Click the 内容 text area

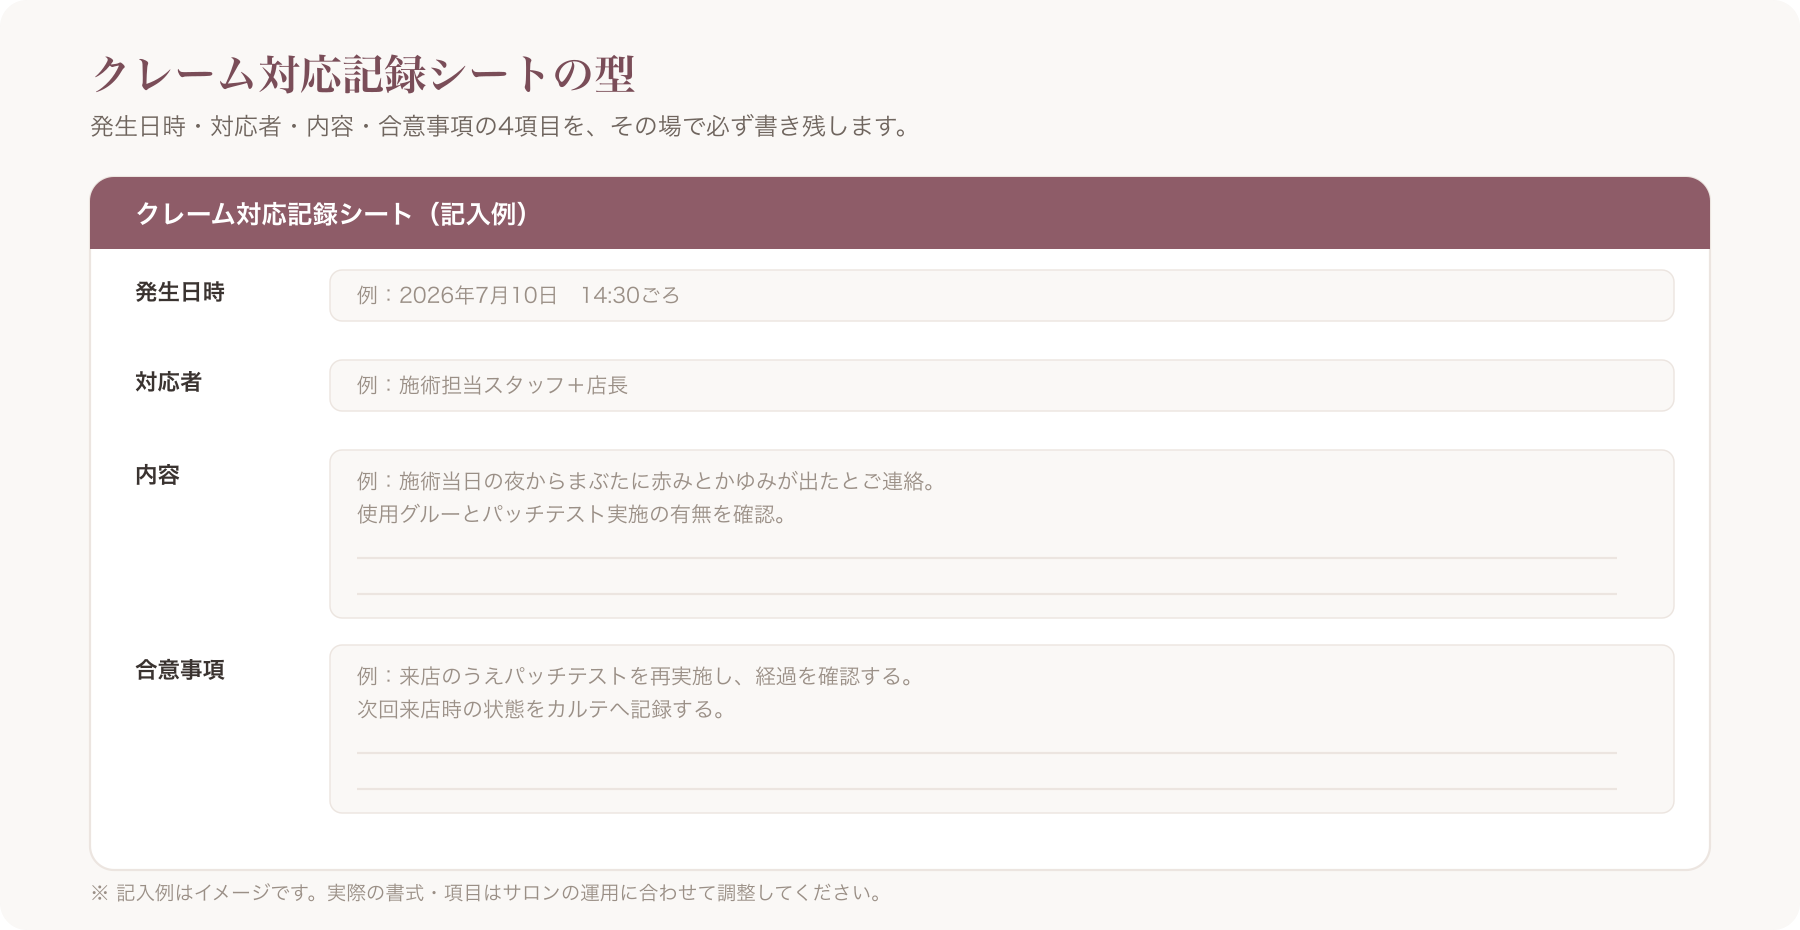pos(1001,534)
